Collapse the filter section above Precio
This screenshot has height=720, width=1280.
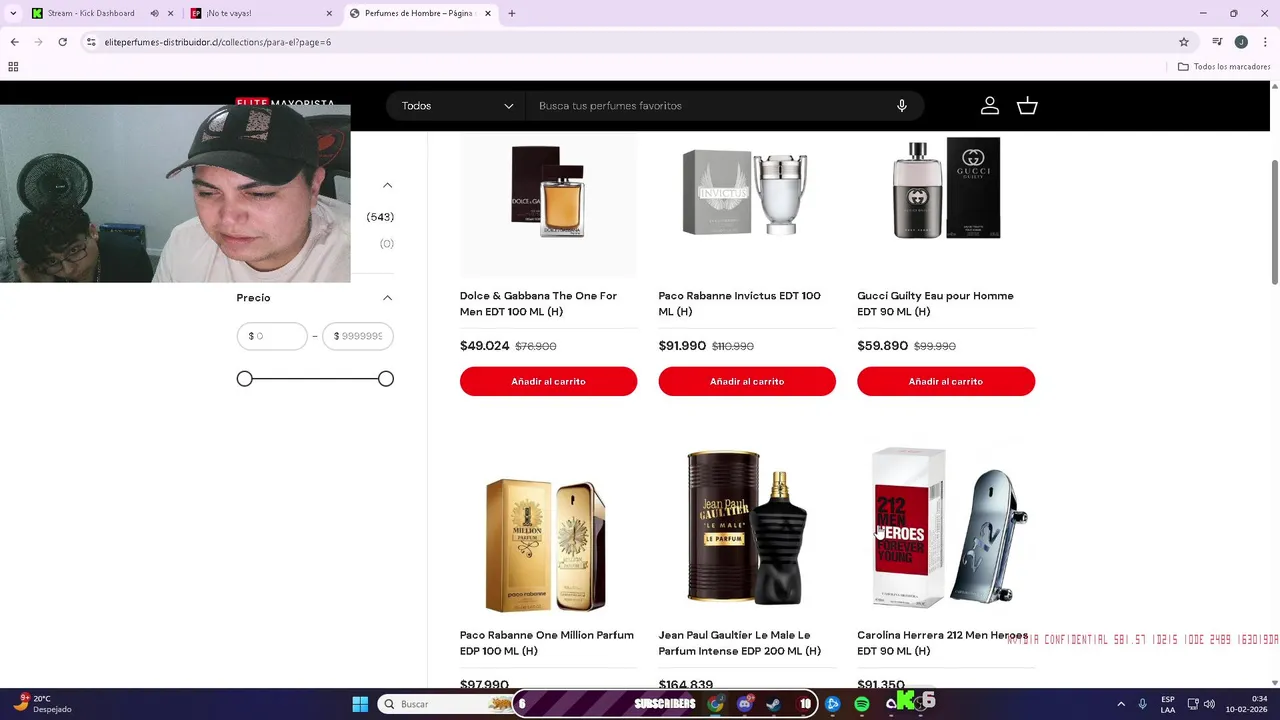[387, 185]
